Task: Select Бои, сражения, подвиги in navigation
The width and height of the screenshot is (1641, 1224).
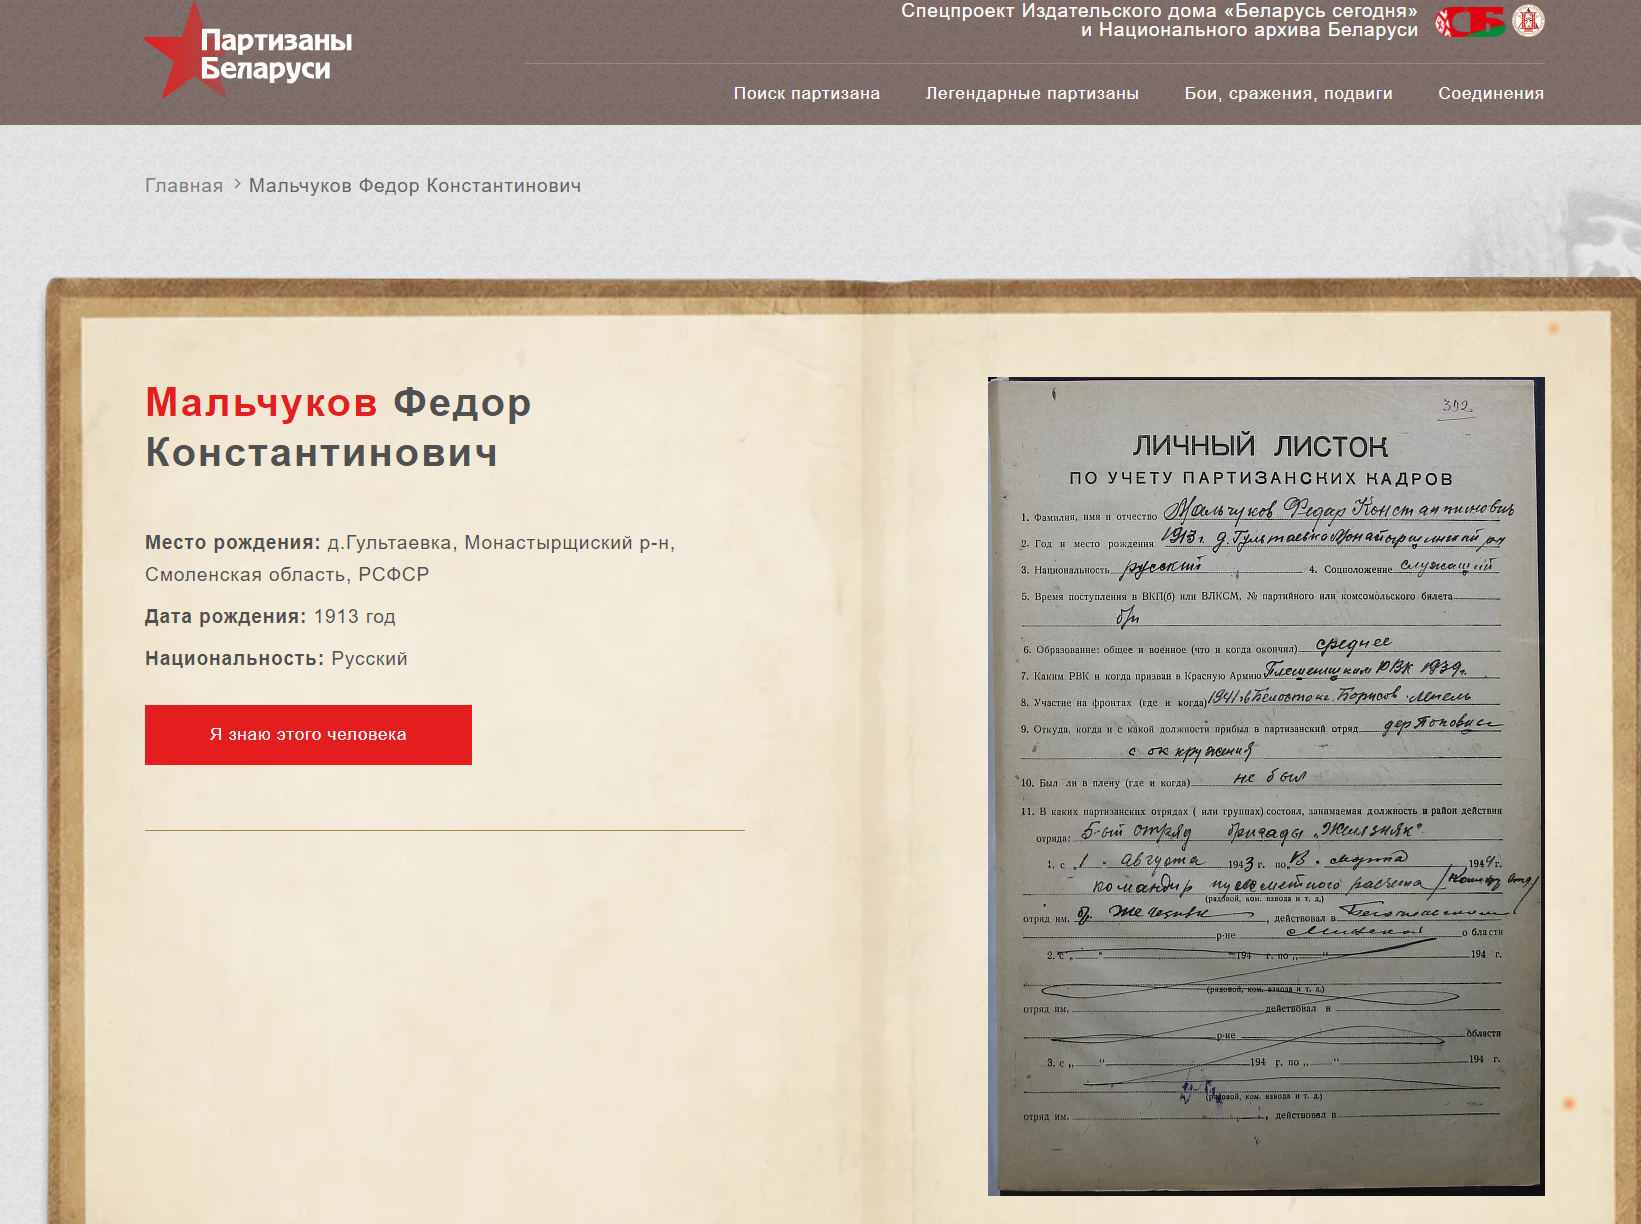Action: point(1288,93)
